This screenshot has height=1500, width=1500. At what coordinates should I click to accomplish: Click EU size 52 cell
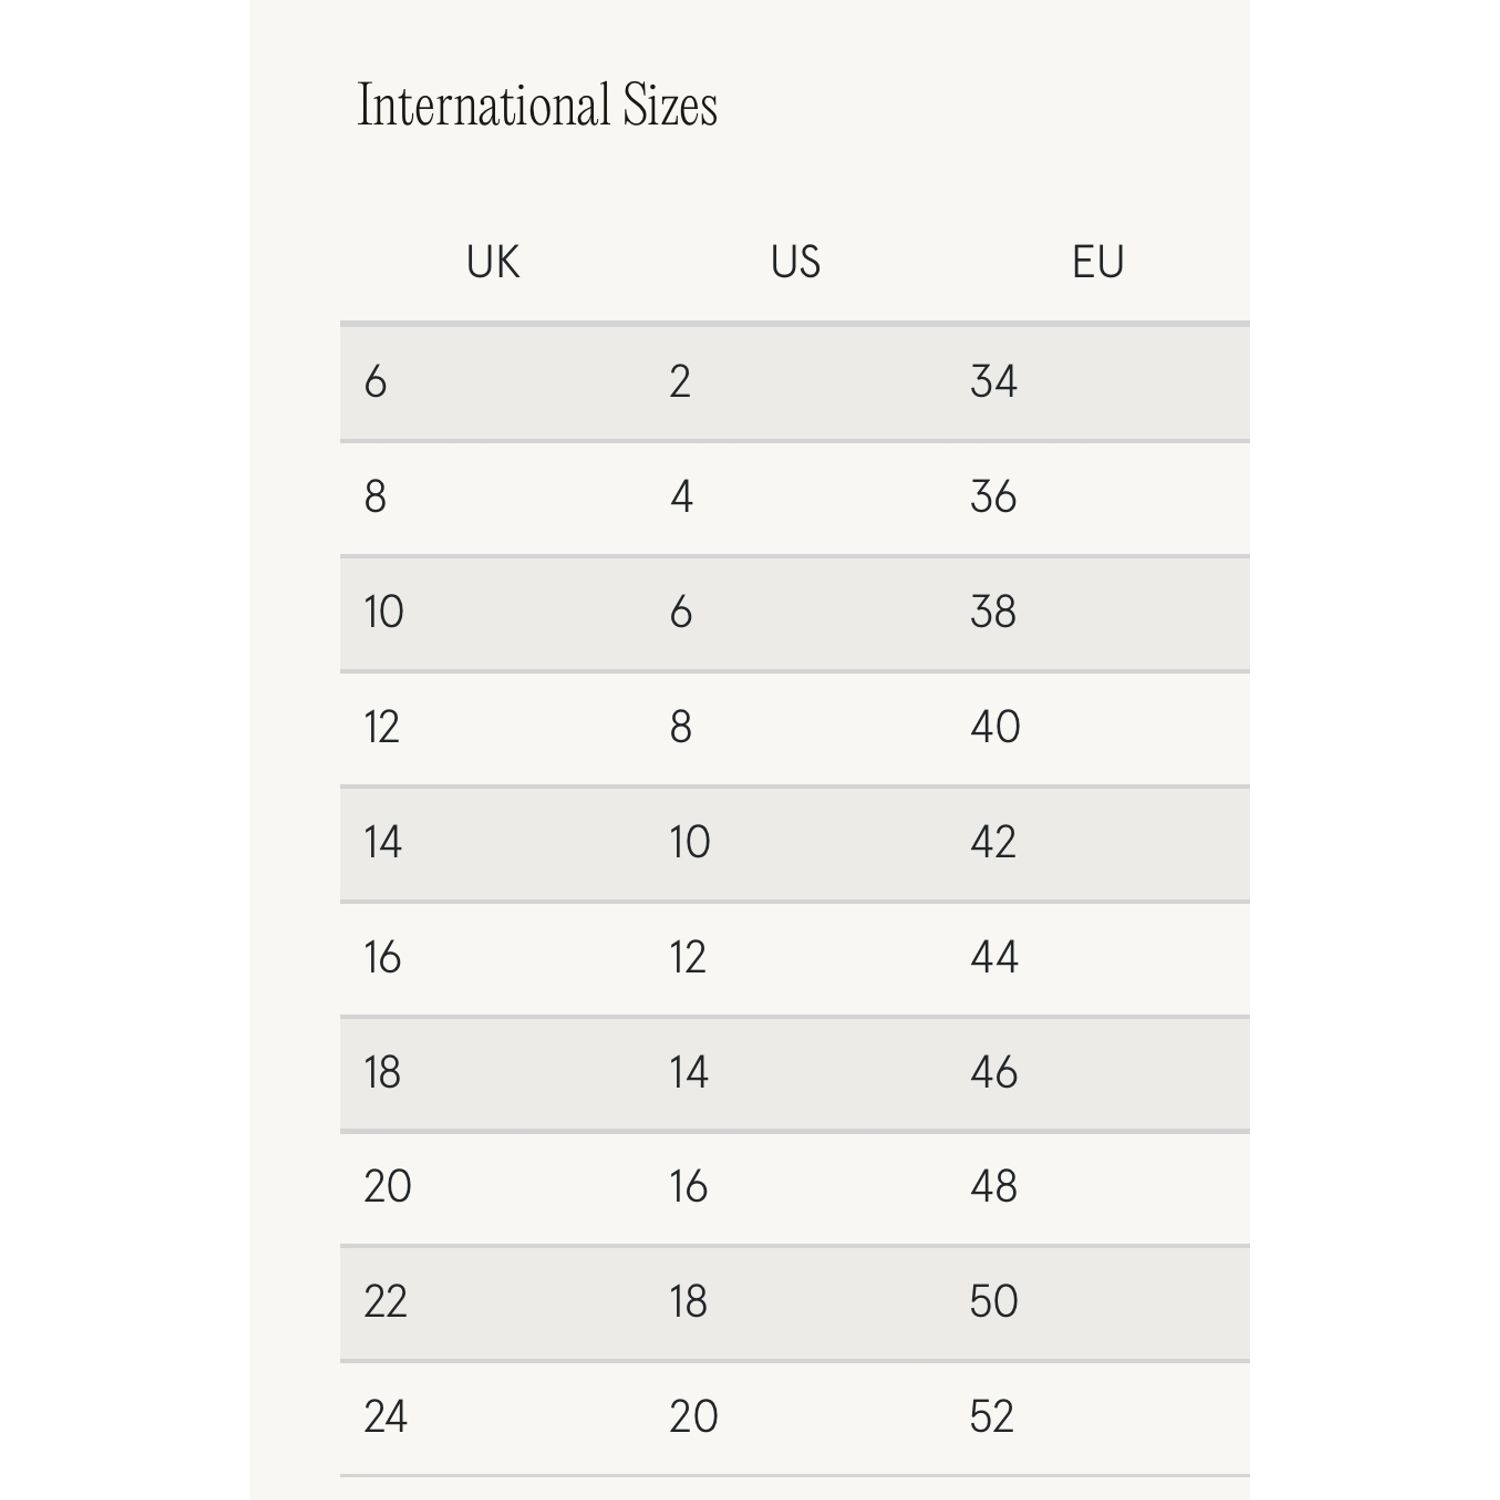(992, 1417)
